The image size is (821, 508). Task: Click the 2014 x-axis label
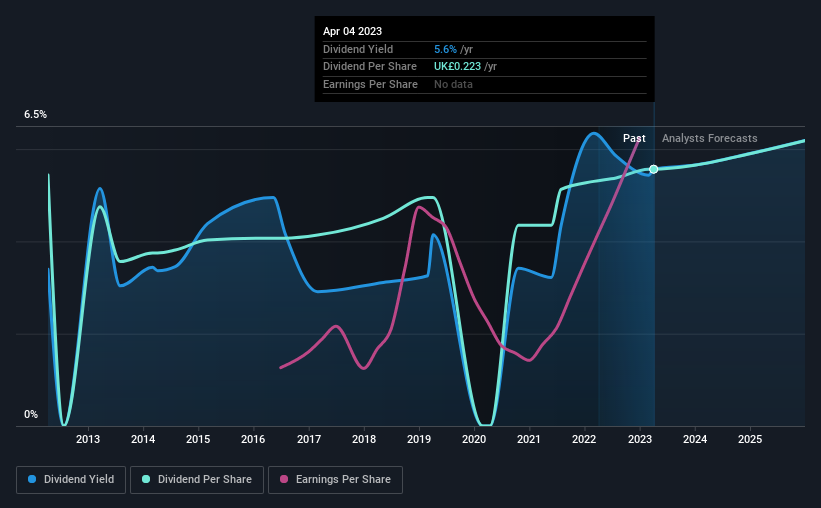[143, 439]
